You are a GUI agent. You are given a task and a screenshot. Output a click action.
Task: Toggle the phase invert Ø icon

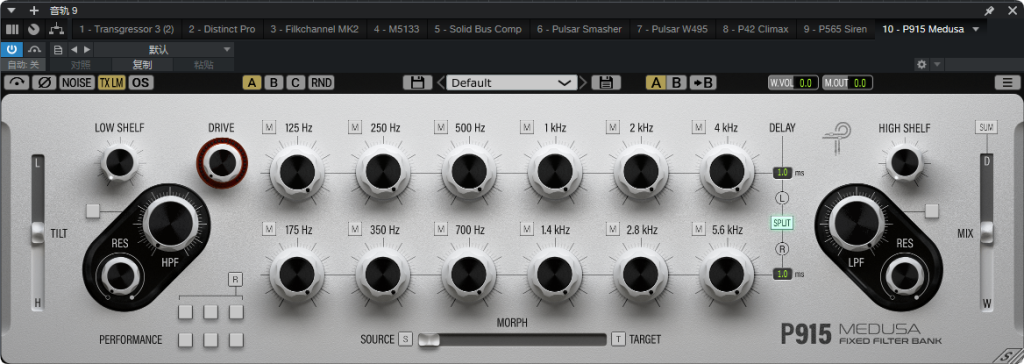[44, 82]
